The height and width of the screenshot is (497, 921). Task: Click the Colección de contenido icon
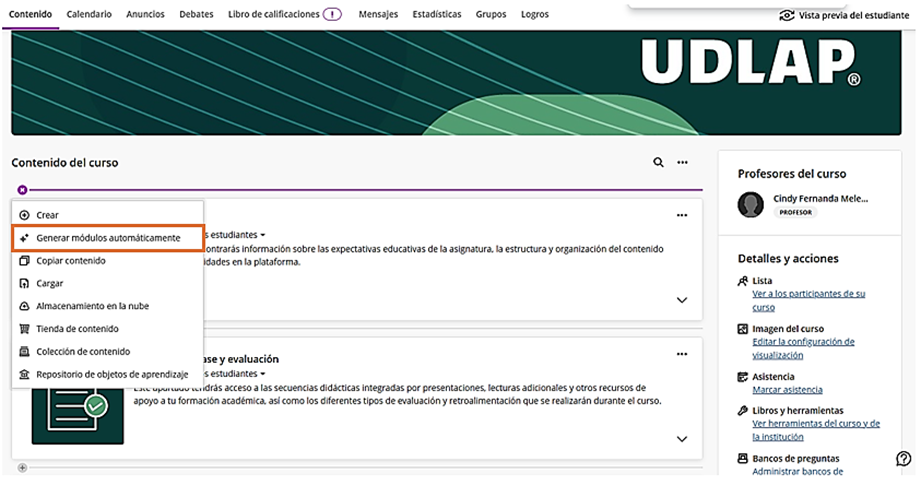24,351
